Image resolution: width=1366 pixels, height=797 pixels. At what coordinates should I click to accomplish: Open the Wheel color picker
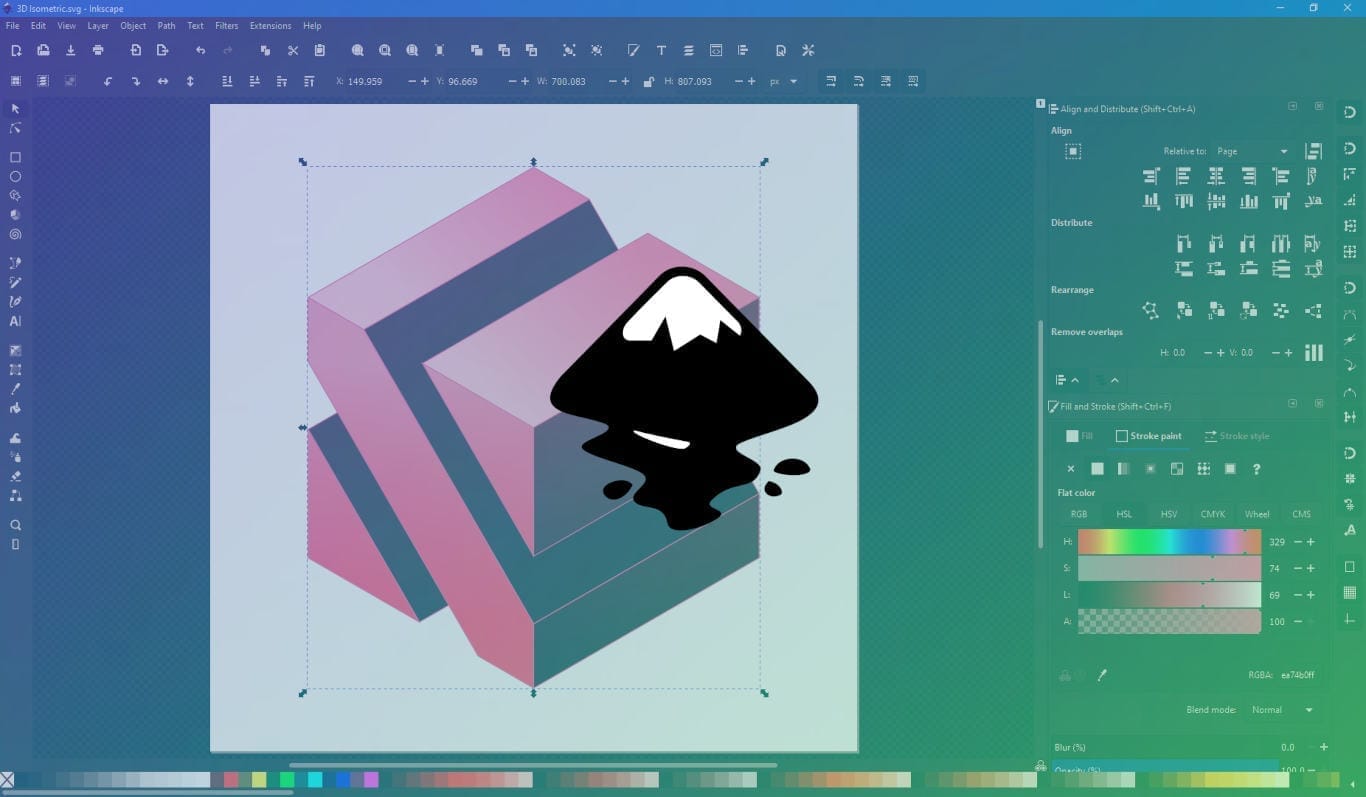pos(1257,513)
